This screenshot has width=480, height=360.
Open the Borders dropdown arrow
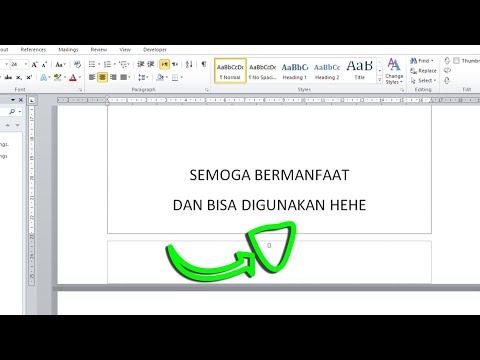(x=182, y=78)
